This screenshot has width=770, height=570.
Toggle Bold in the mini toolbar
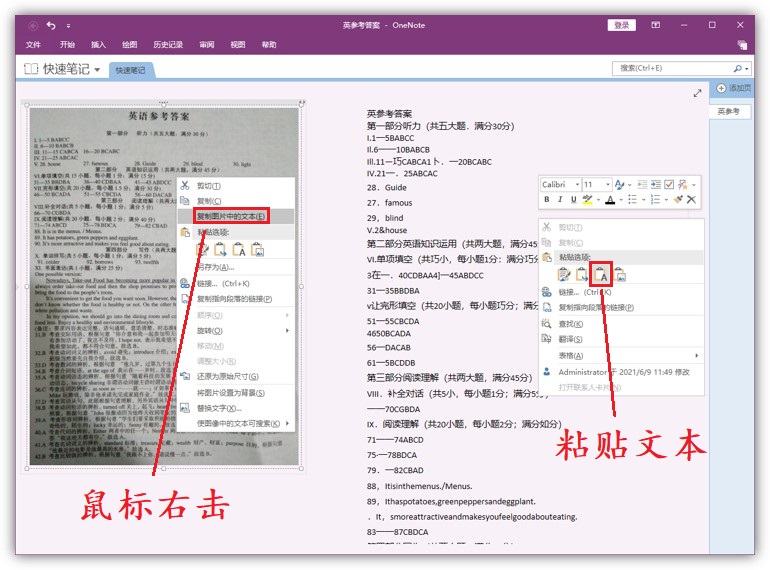click(547, 199)
